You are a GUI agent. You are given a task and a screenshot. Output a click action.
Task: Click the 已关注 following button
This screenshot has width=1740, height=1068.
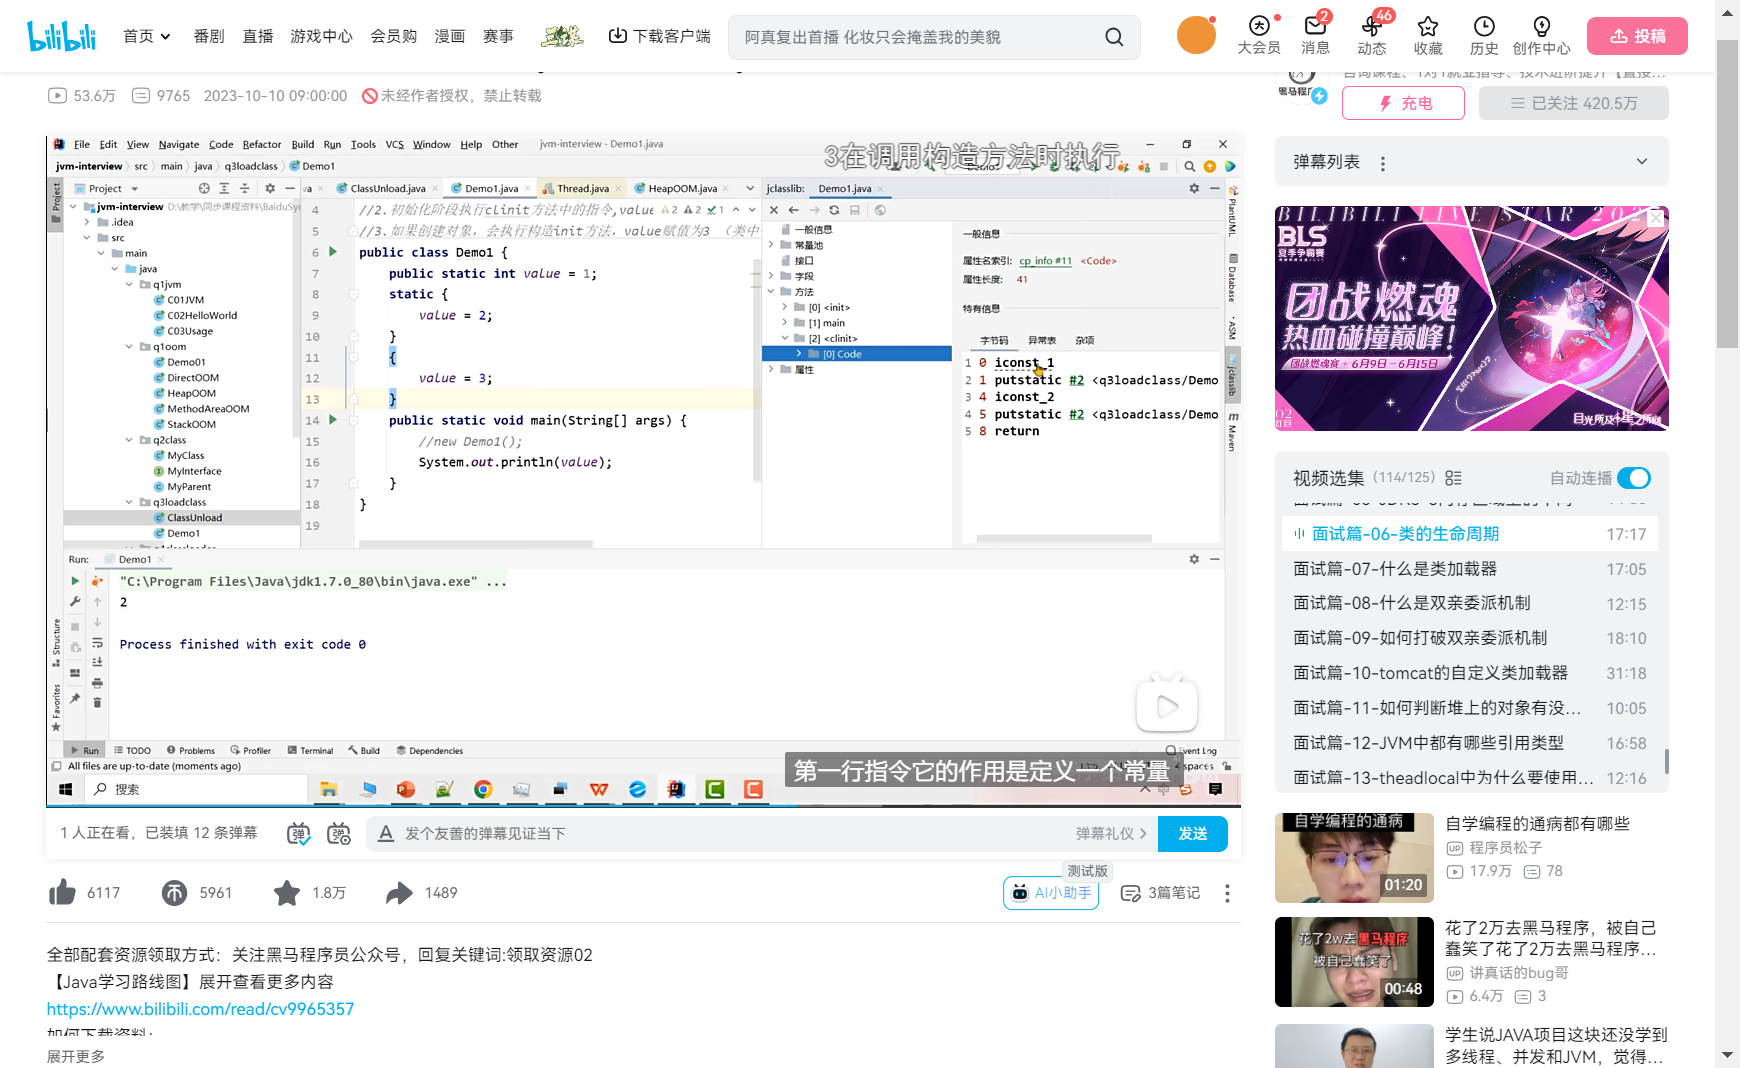(x=1574, y=103)
